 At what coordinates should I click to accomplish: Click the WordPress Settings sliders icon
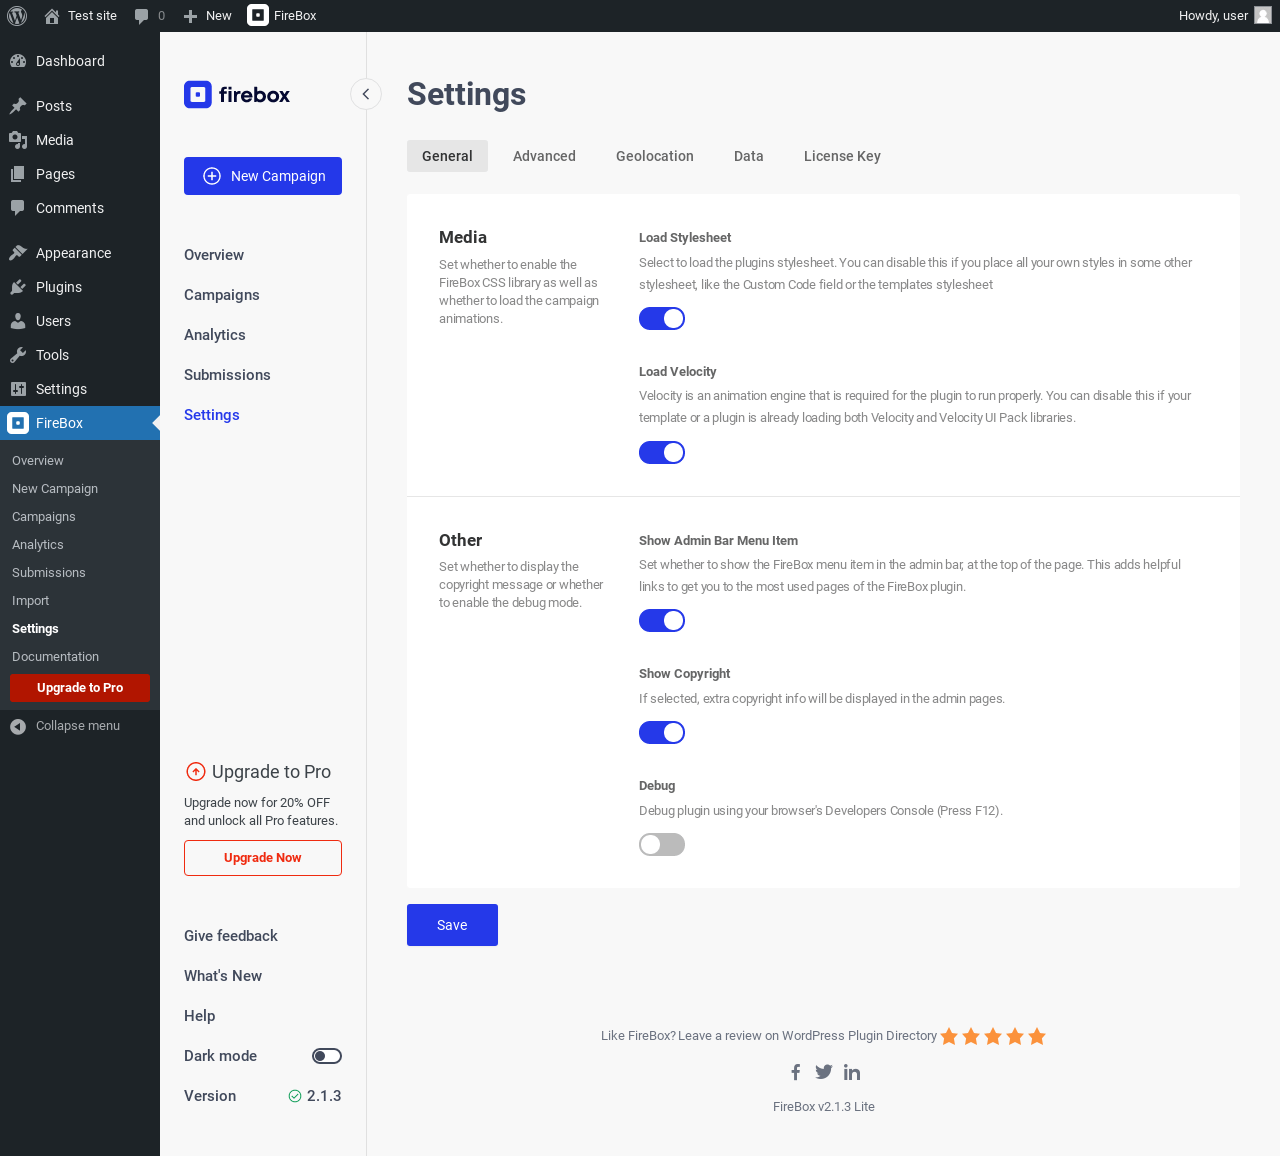point(18,389)
